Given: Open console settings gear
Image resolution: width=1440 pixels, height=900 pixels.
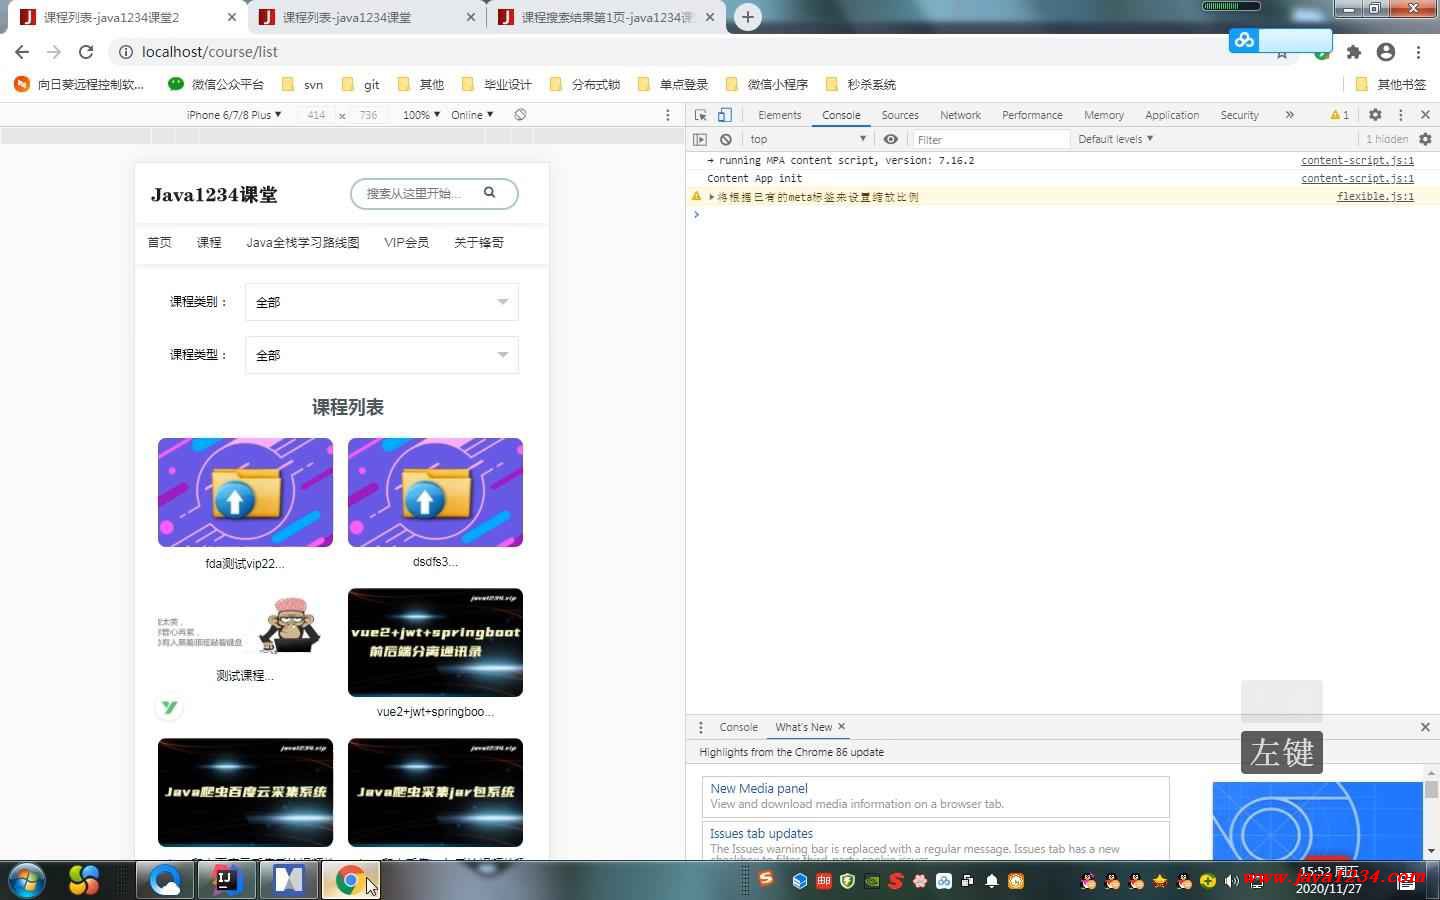Looking at the screenshot, I should coord(1425,139).
